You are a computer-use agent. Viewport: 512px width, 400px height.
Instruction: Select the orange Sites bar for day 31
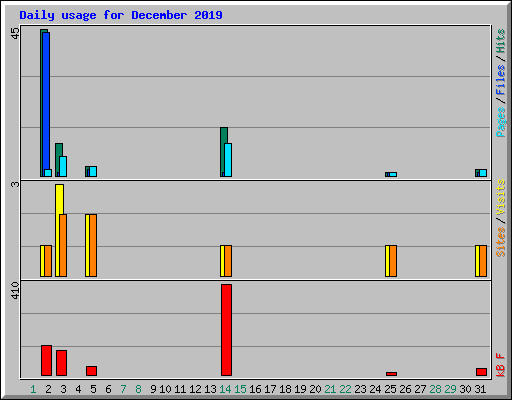point(483,261)
